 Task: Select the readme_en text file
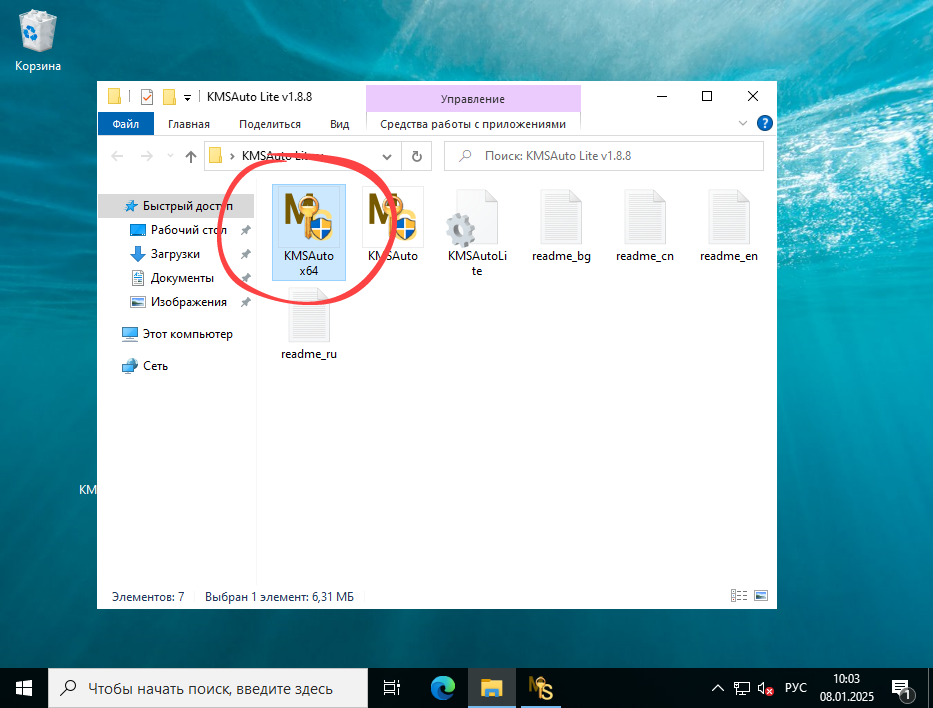[728, 217]
